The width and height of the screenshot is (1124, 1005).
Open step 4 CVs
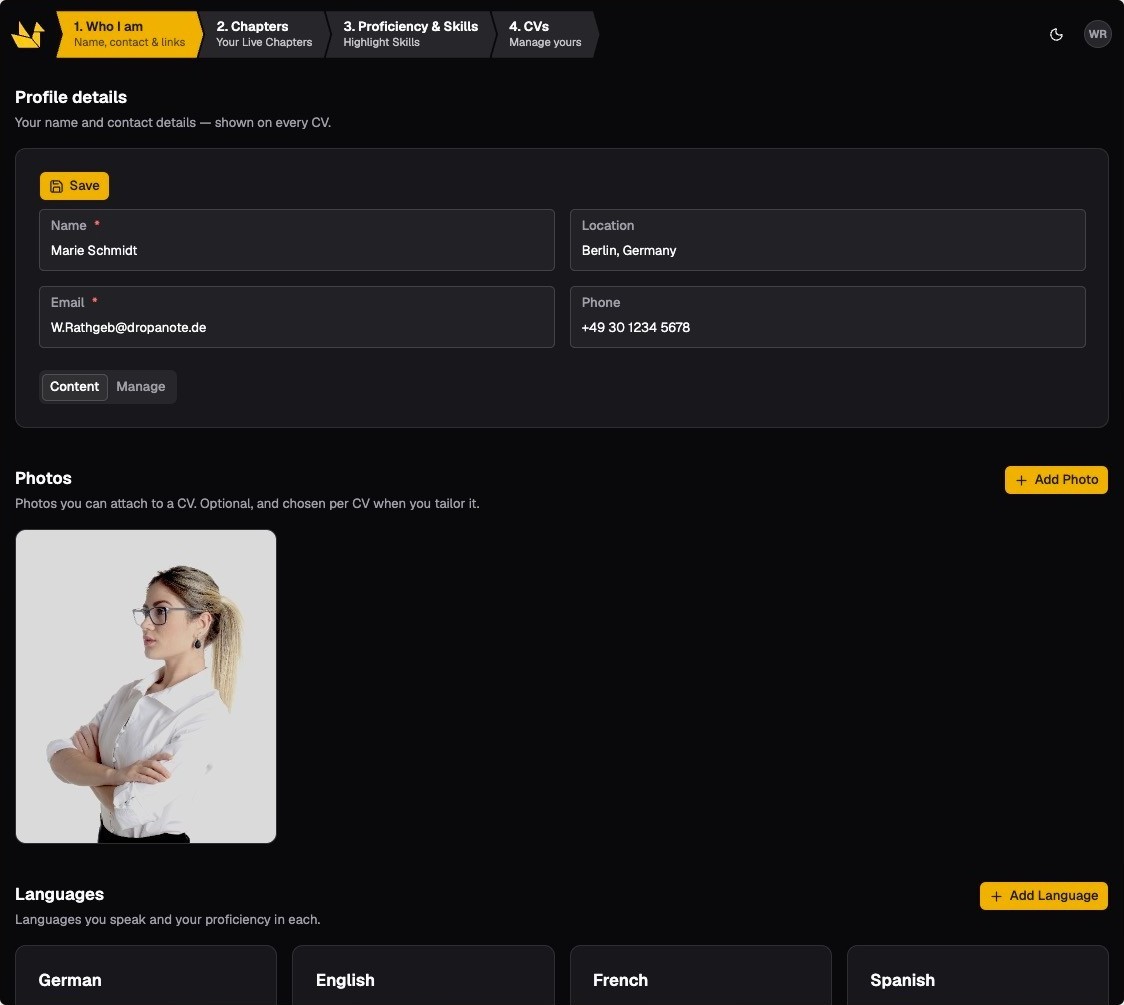point(545,34)
